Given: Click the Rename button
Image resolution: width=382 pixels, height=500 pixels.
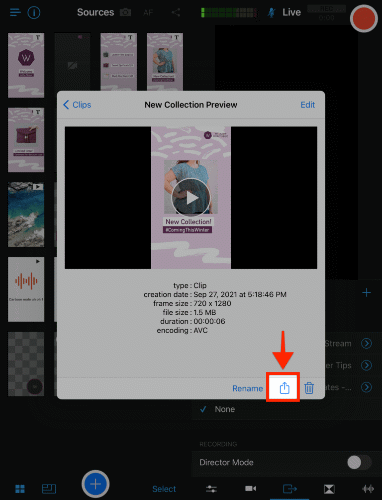Looking at the screenshot, I should point(248,388).
